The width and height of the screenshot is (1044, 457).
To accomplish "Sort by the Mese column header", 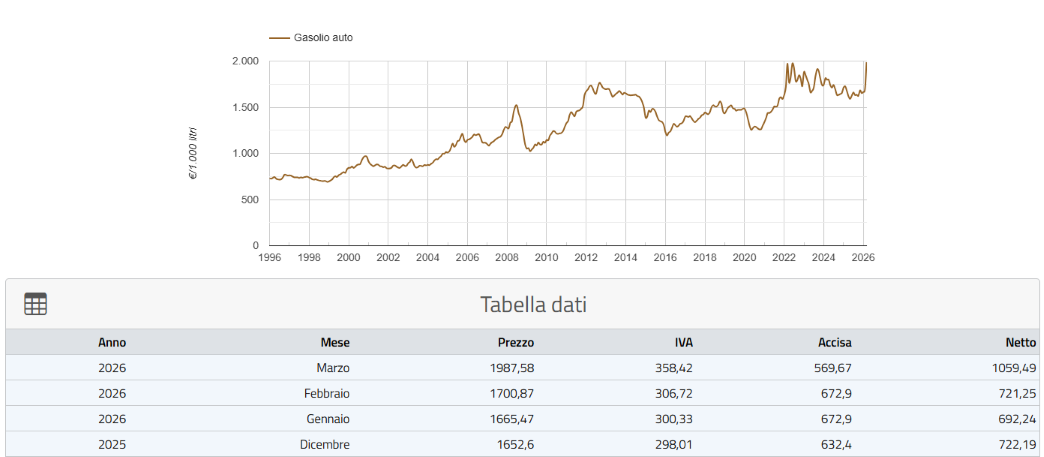I will point(335,343).
